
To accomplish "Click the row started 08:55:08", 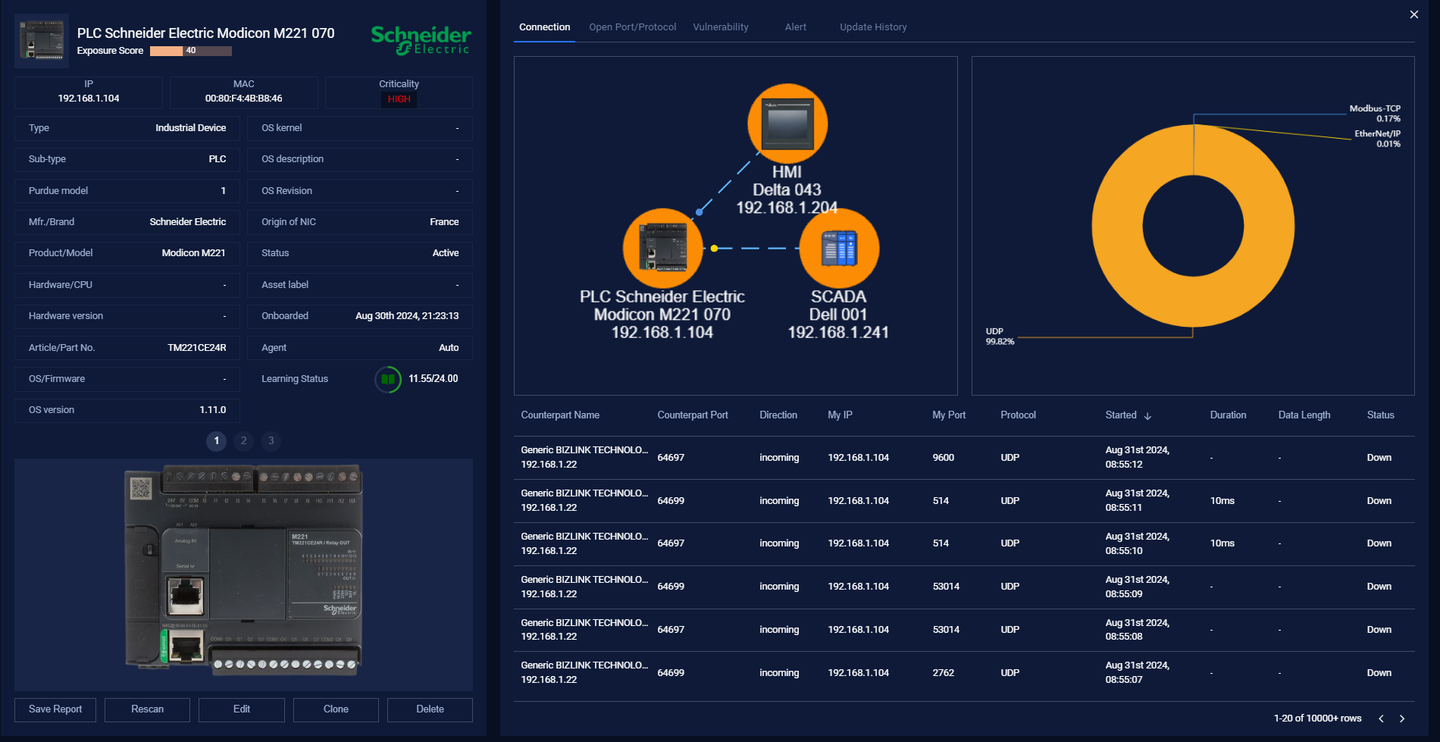I will point(964,630).
